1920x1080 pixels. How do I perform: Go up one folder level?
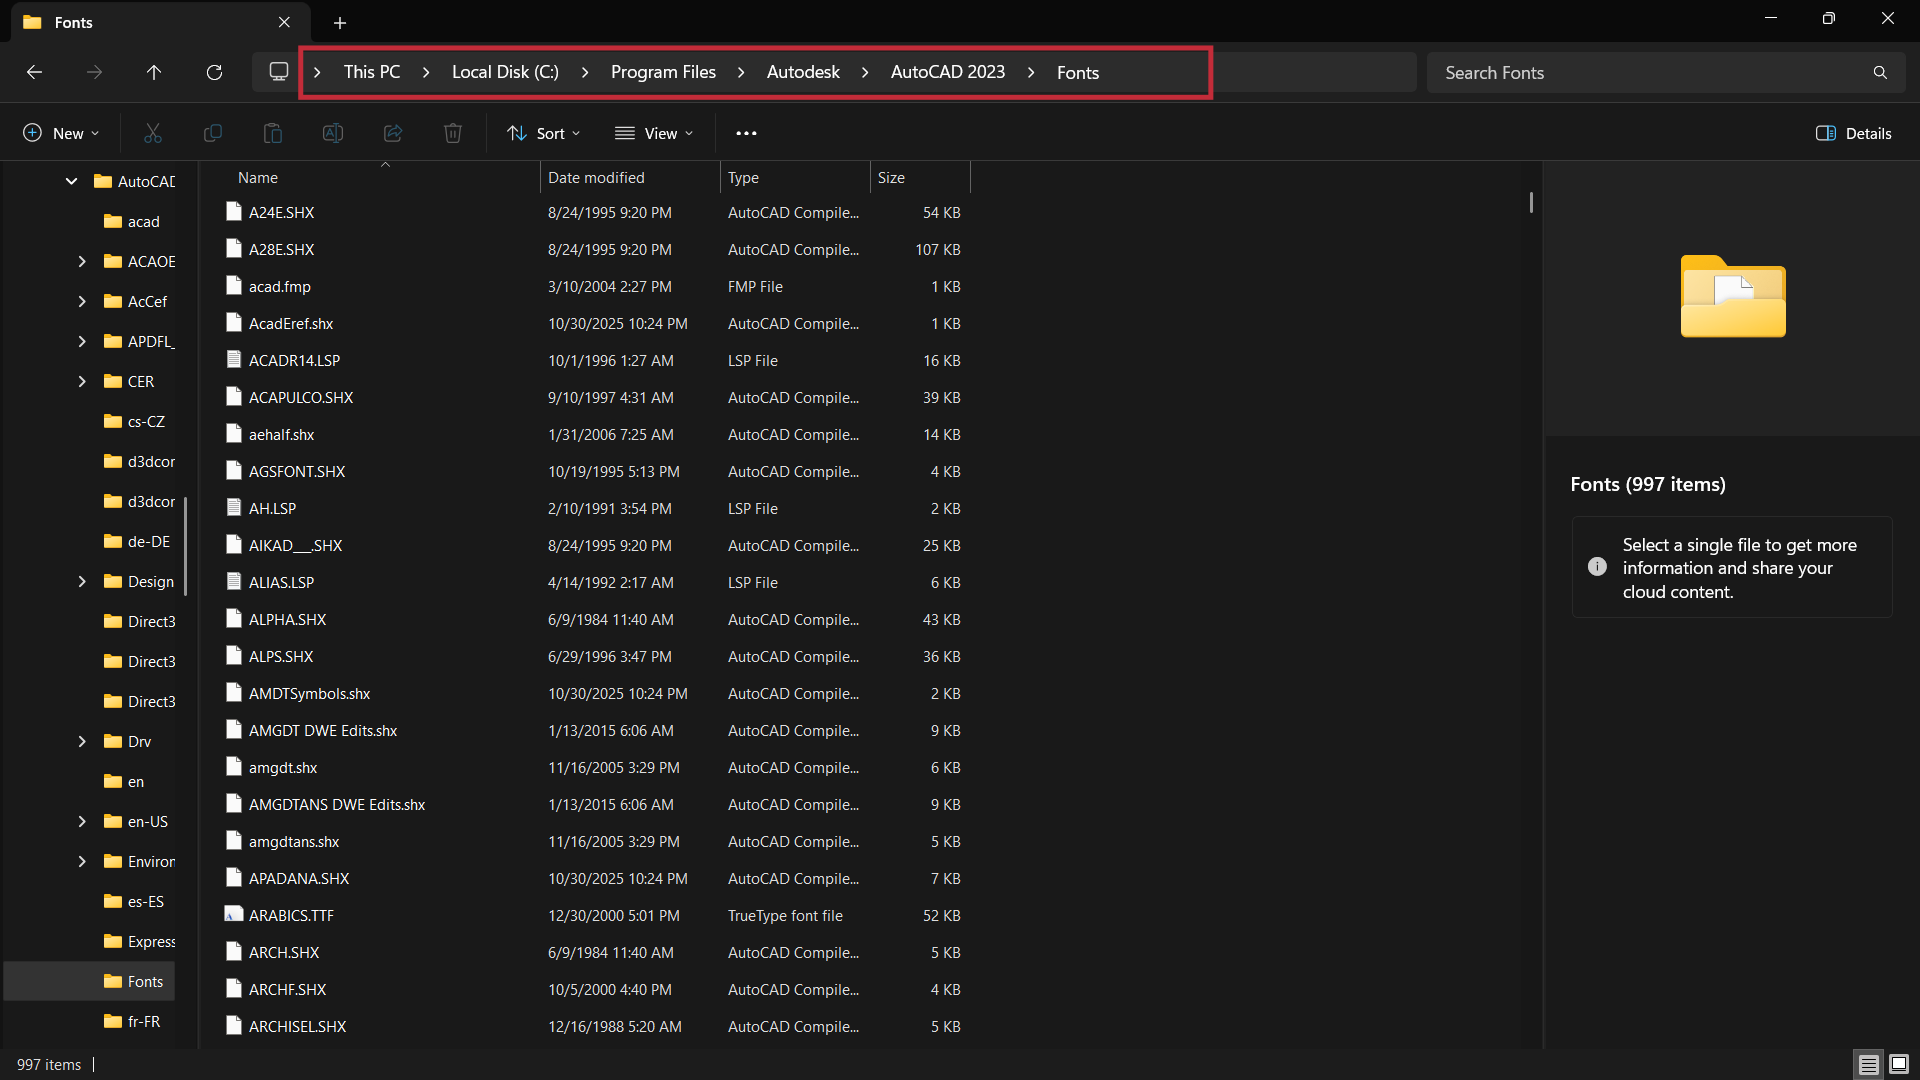tap(154, 72)
